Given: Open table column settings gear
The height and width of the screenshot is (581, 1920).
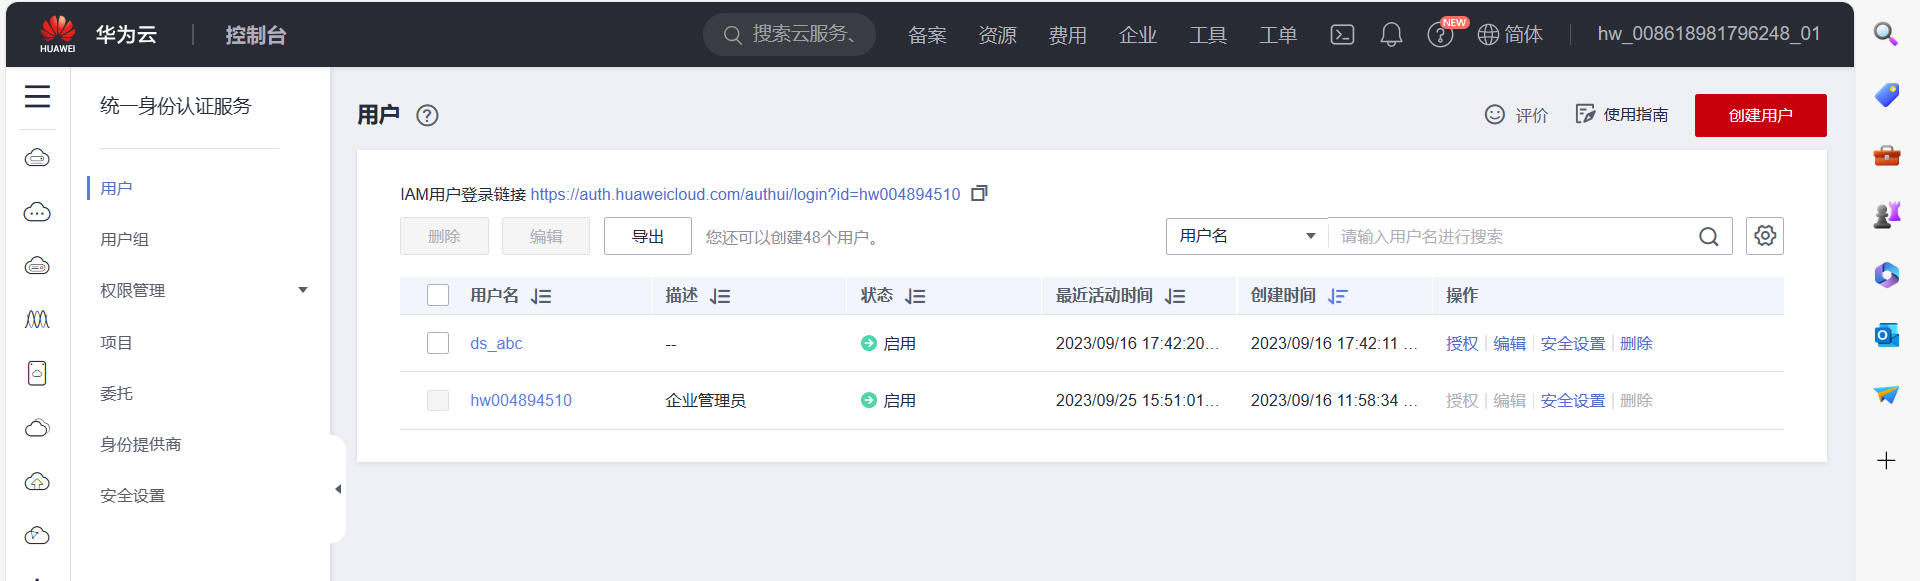Looking at the screenshot, I should point(1765,236).
